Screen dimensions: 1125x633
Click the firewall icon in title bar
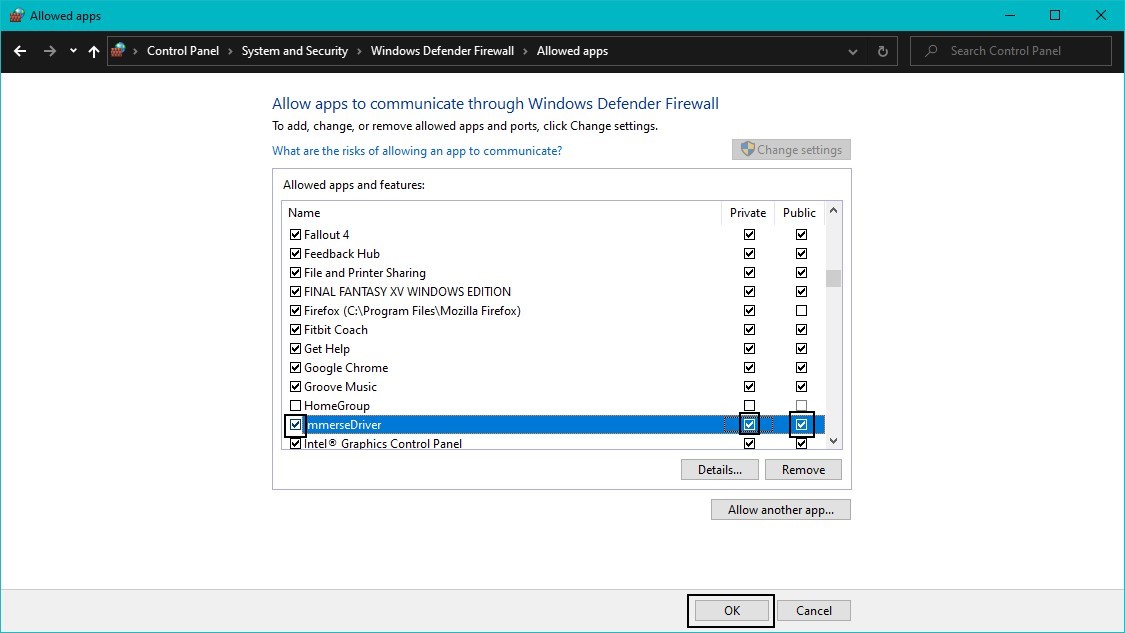[x=17, y=15]
